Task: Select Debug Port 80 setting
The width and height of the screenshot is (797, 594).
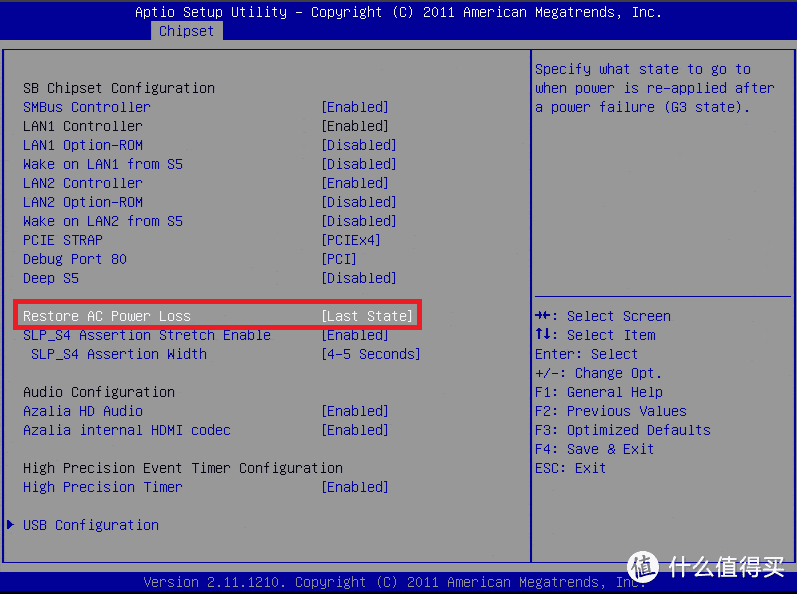Action: (x=75, y=259)
